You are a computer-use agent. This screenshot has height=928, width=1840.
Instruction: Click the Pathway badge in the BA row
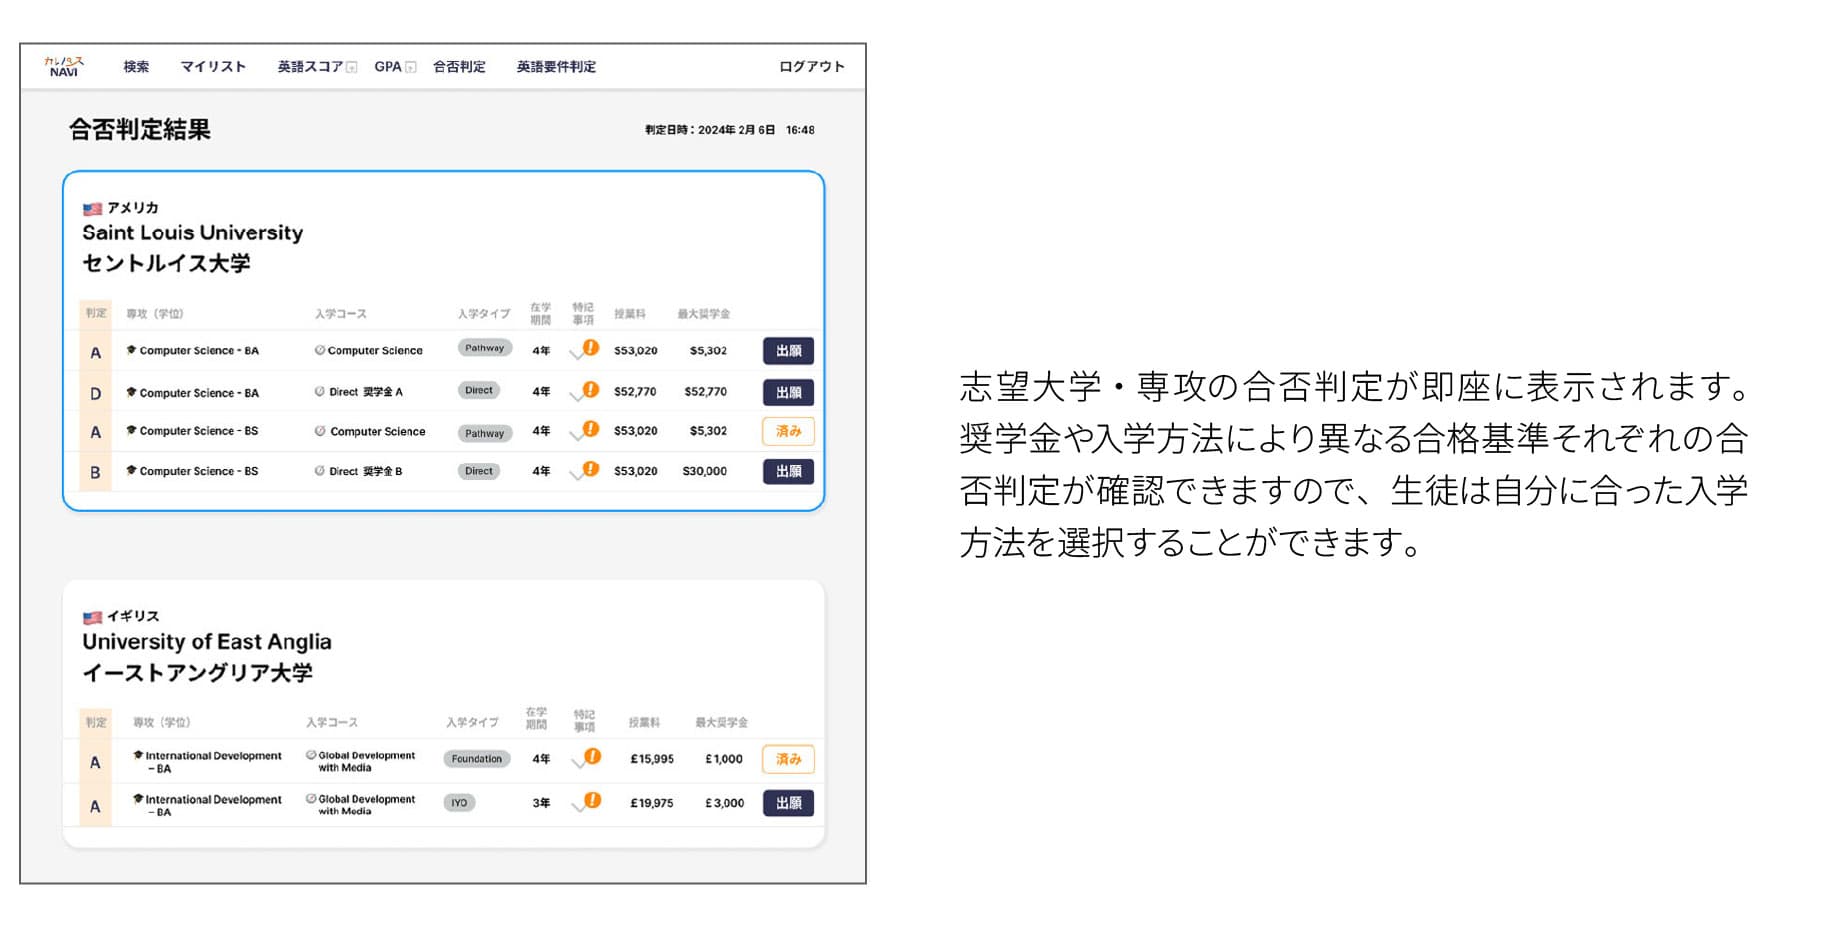click(x=485, y=348)
